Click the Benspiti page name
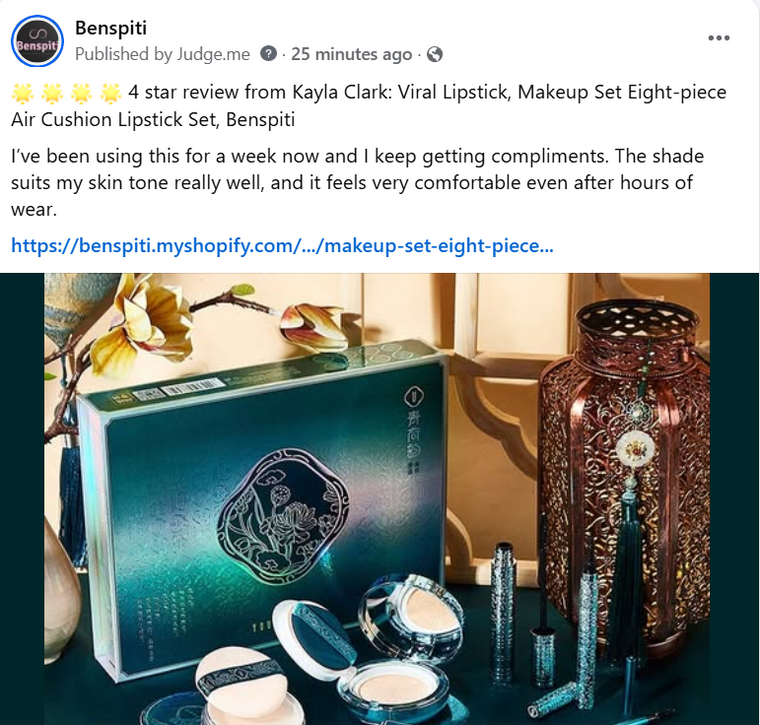760x725 pixels. tap(111, 28)
